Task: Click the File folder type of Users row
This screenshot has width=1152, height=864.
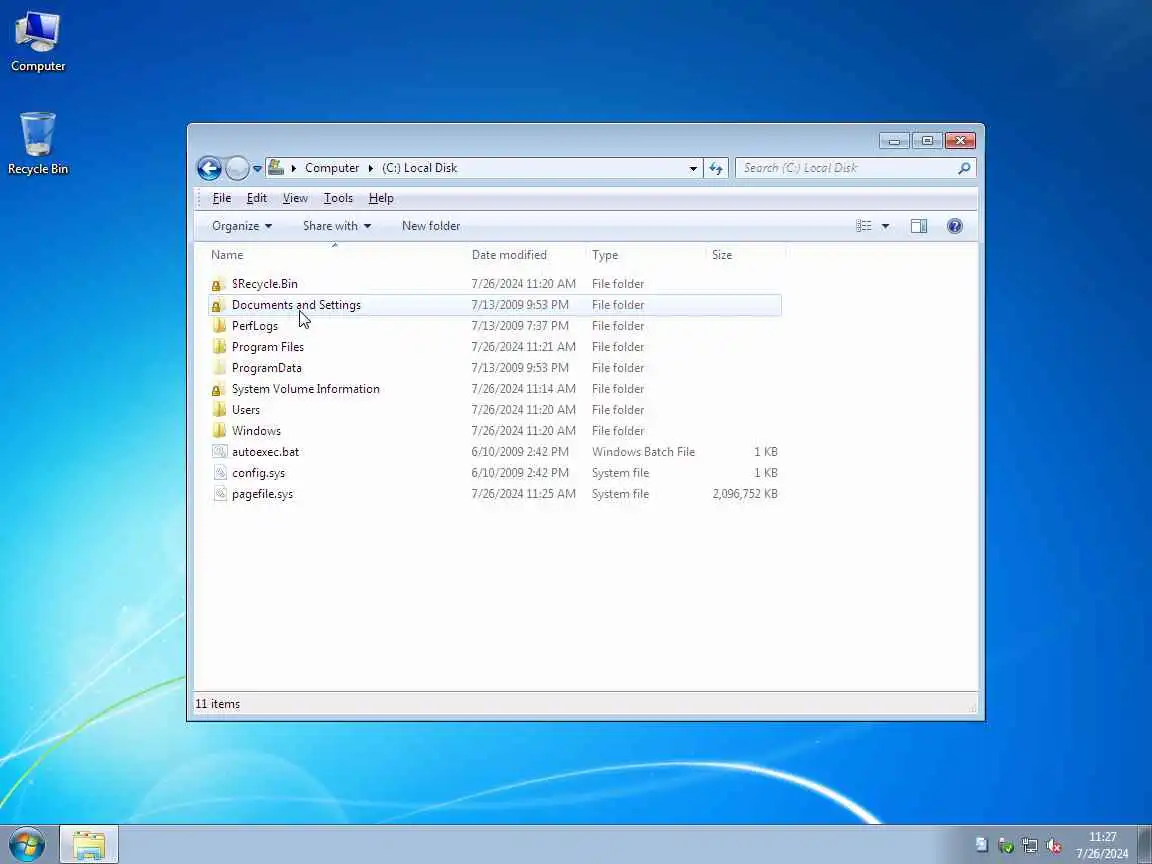Action: pos(618,410)
